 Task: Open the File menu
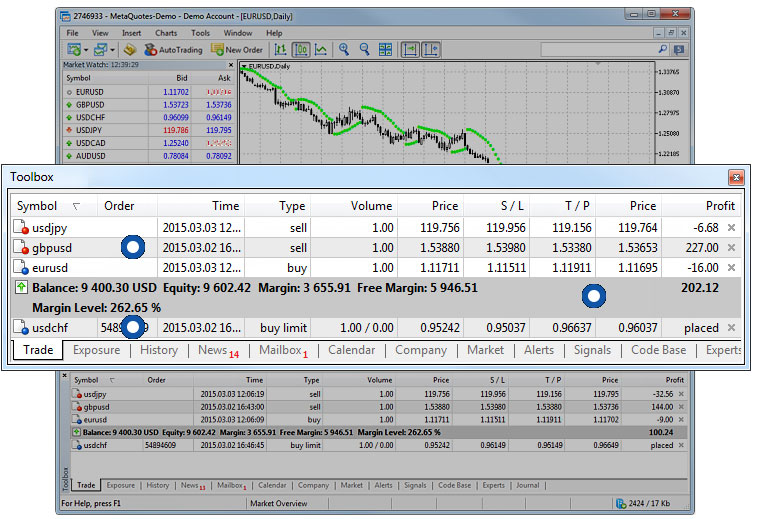(72, 33)
